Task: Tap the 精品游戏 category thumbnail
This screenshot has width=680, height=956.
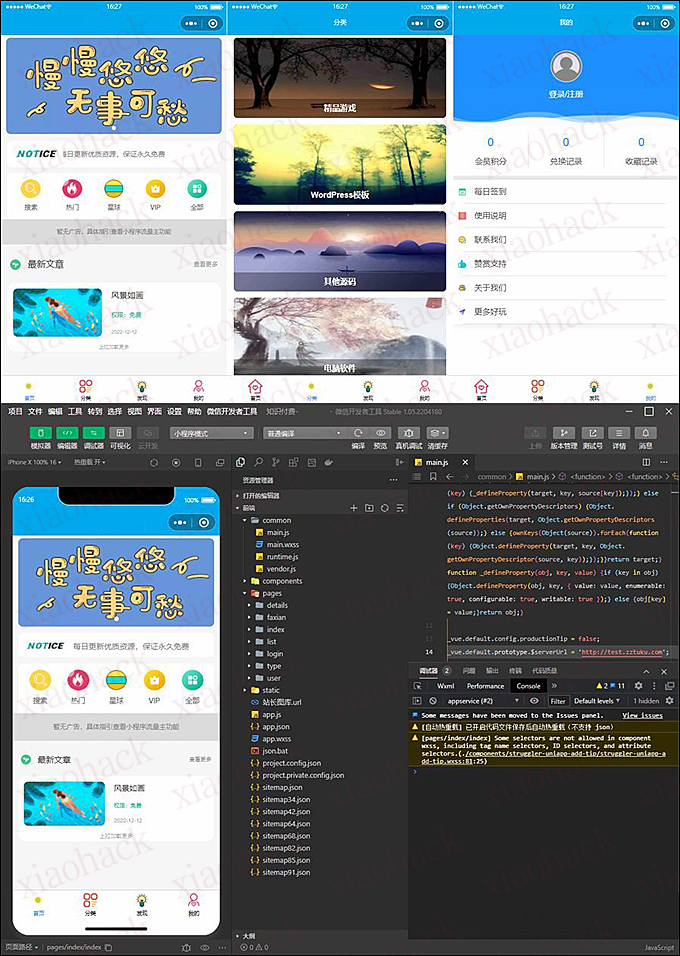Action: click(340, 77)
